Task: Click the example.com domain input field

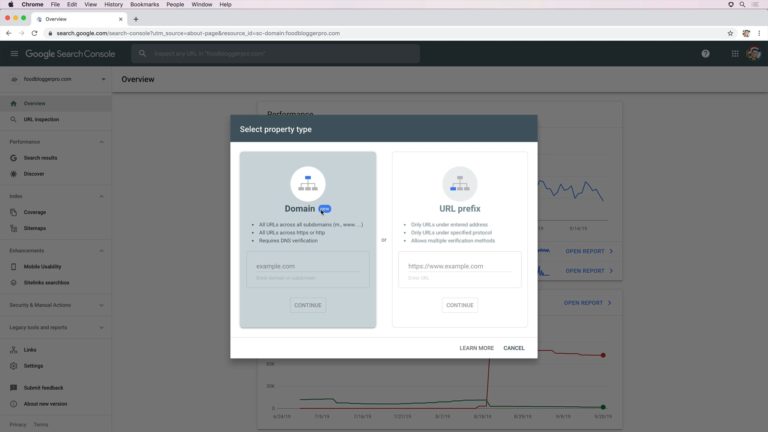Action: point(308,266)
